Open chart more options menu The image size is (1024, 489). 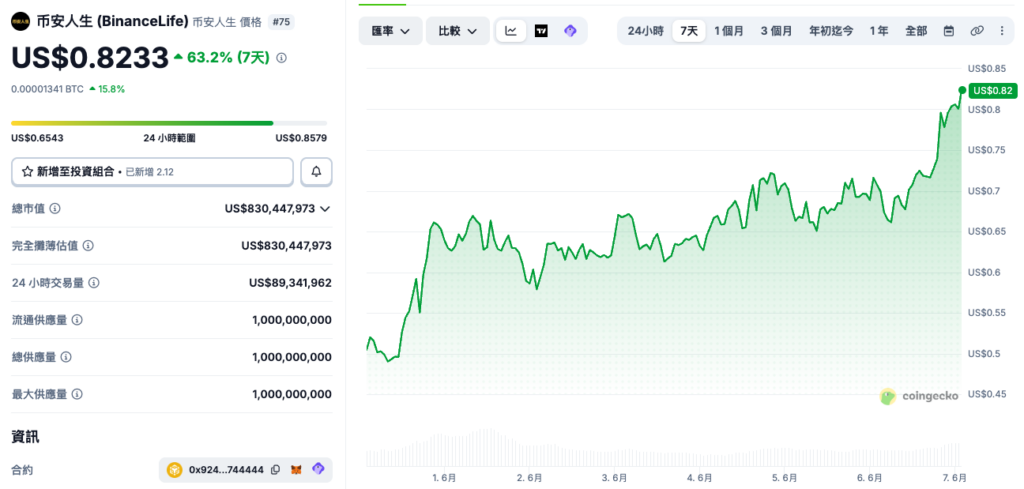(1002, 31)
